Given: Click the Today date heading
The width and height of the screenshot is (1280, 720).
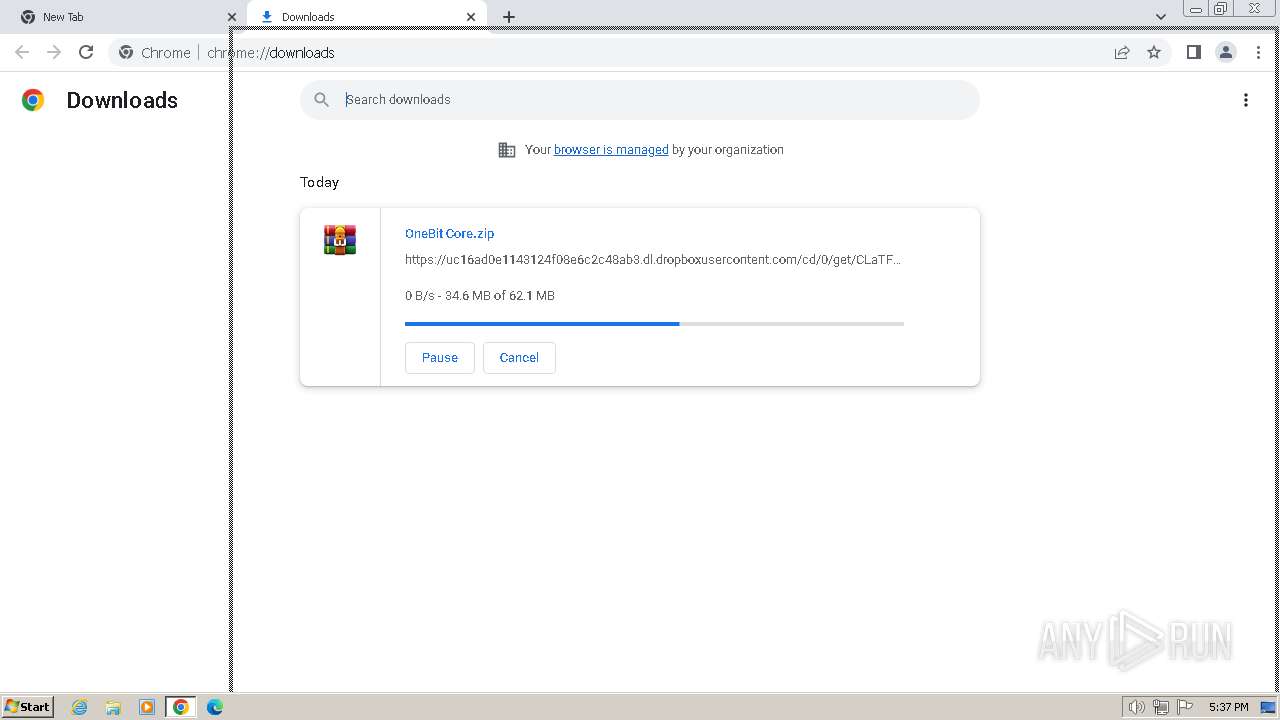Looking at the screenshot, I should 320,182.
